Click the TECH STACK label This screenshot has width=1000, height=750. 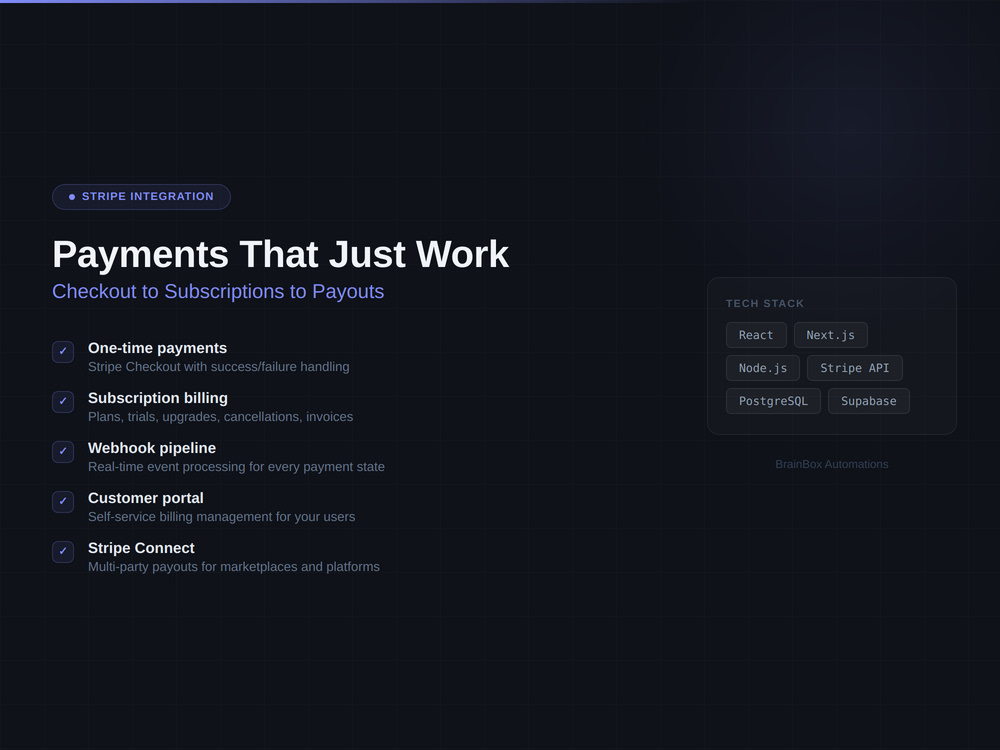(x=765, y=304)
